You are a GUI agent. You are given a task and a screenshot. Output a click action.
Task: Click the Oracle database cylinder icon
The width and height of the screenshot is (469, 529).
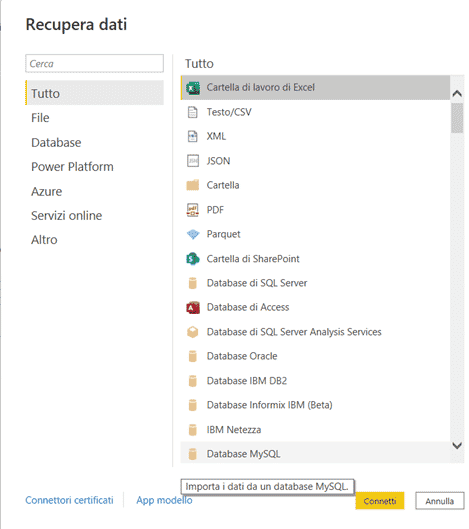pos(193,356)
